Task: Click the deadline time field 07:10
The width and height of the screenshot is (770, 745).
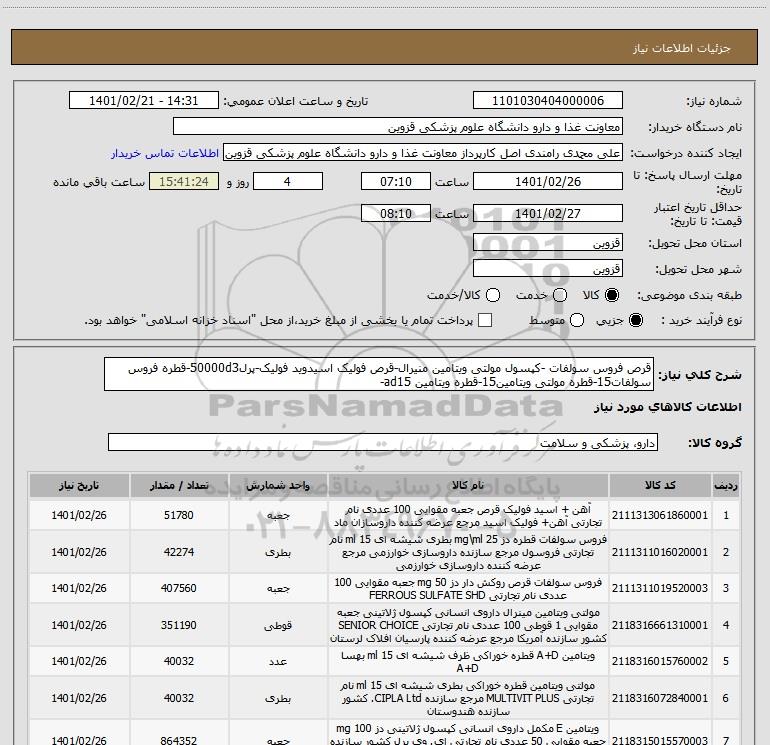Action: coord(396,182)
